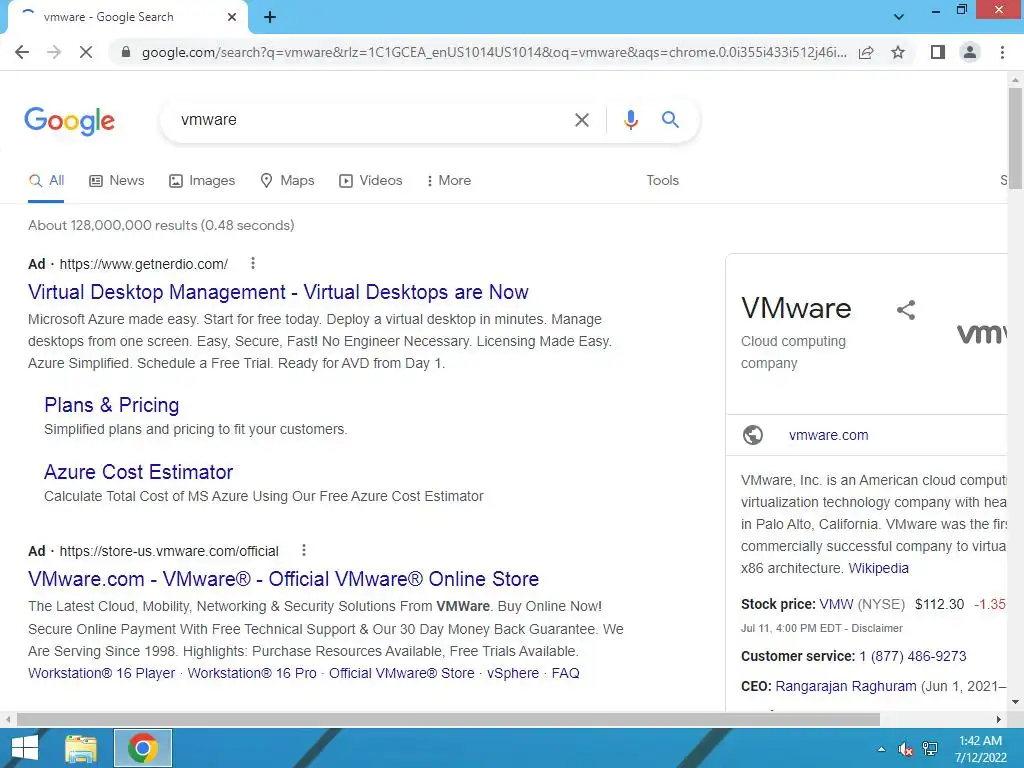Switch to the Images tab

(x=202, y=181)
